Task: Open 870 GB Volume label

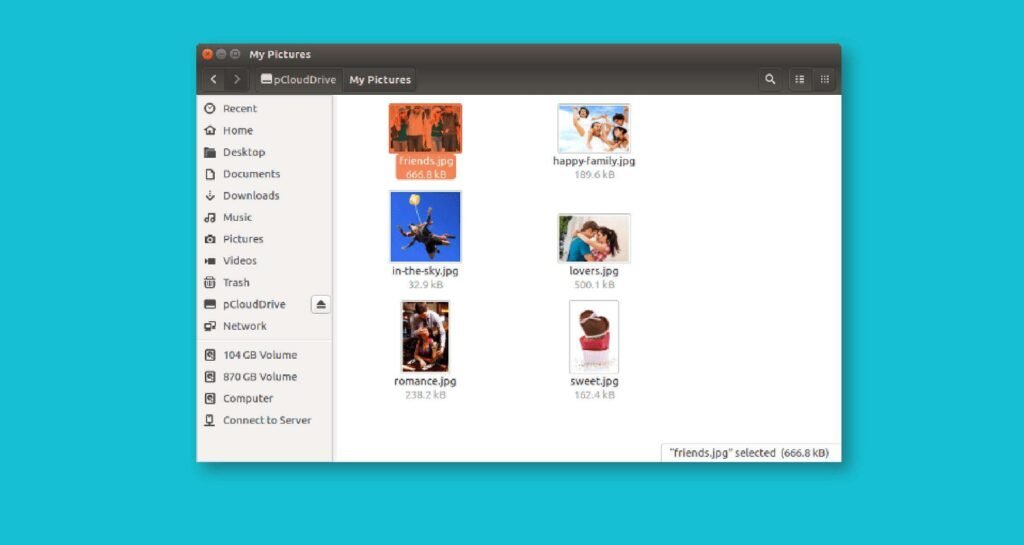Action: point(260,377)
